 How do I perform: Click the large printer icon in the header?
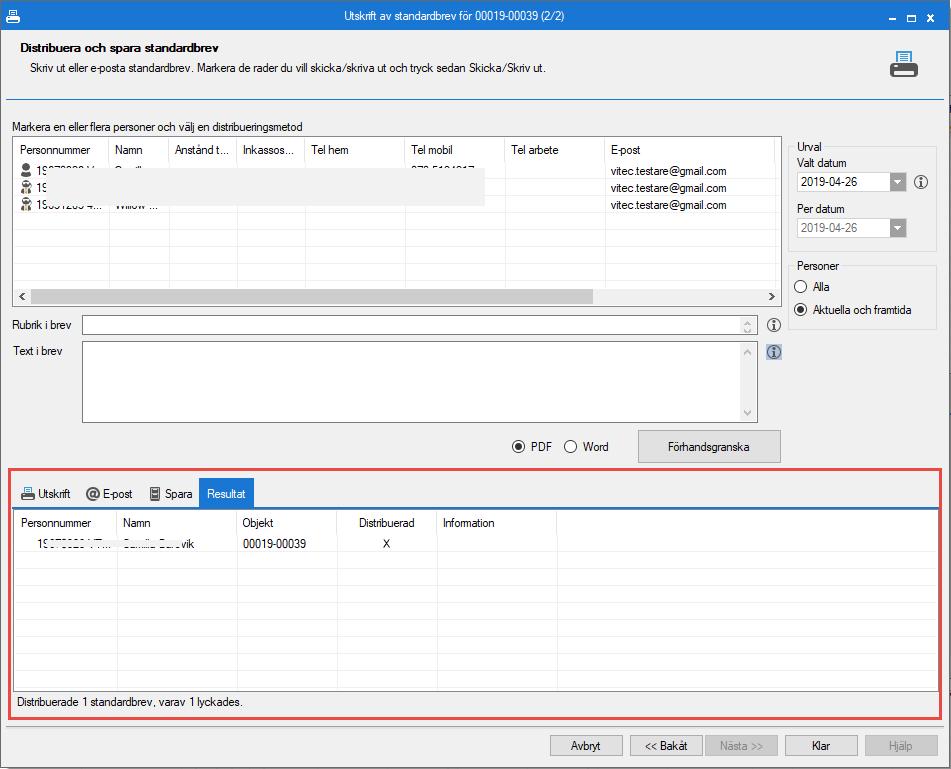coord(904,64)
